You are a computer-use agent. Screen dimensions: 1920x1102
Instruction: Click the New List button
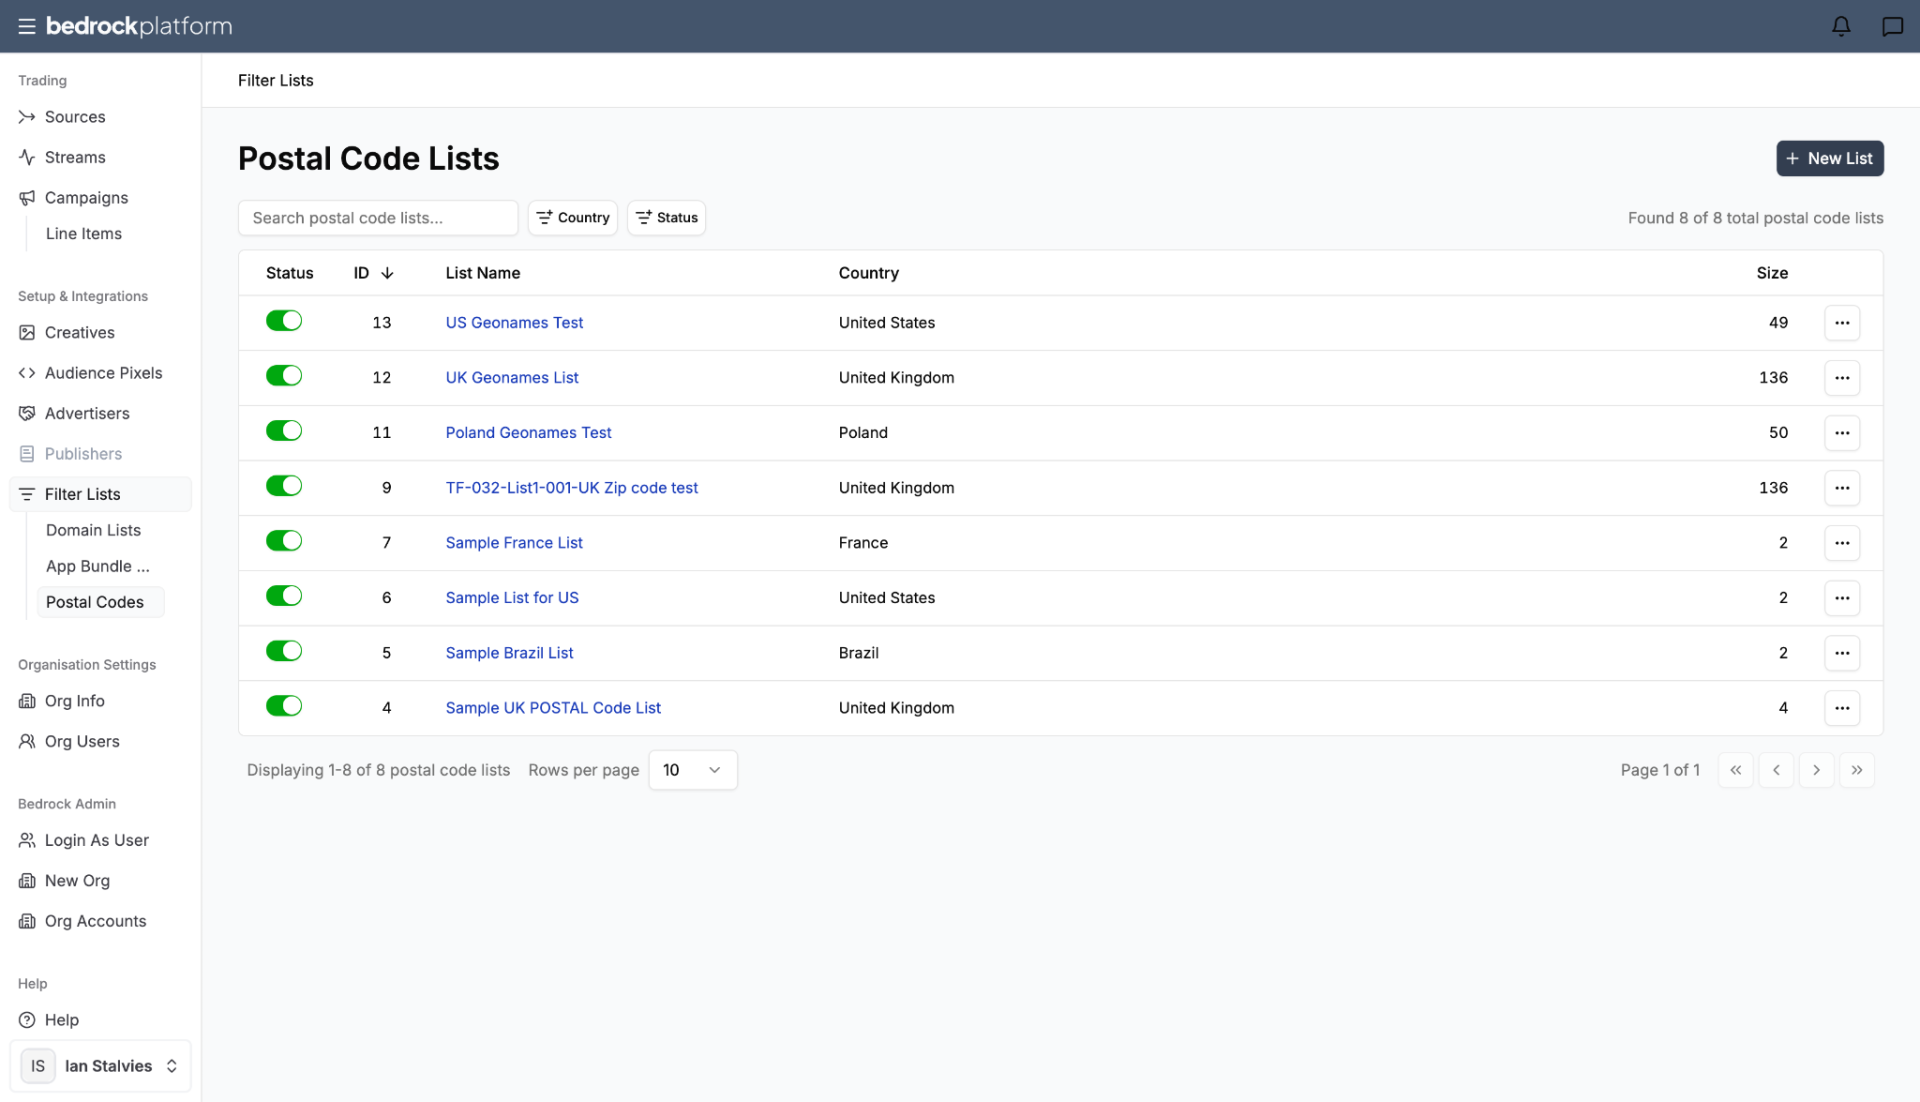click(1830, 158)
